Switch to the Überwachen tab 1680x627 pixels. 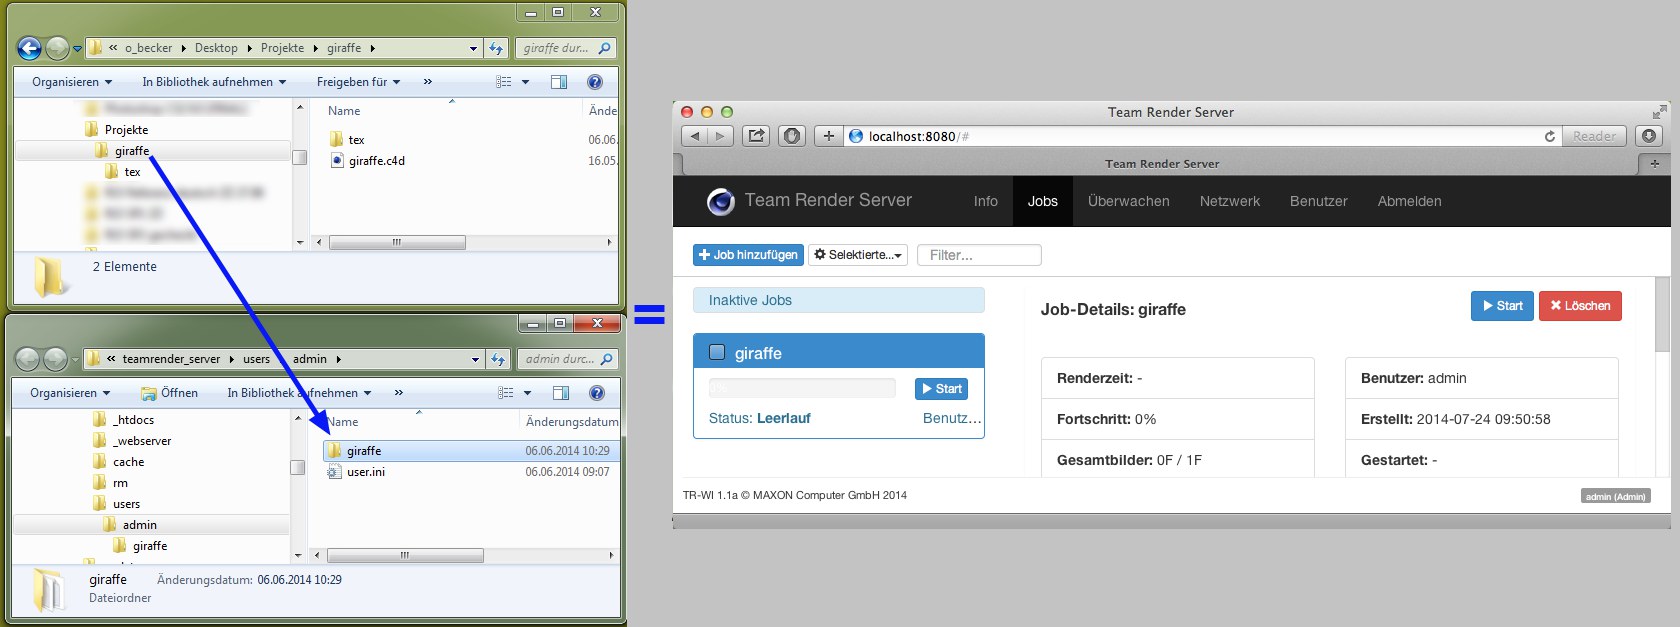click(1128, 201)
